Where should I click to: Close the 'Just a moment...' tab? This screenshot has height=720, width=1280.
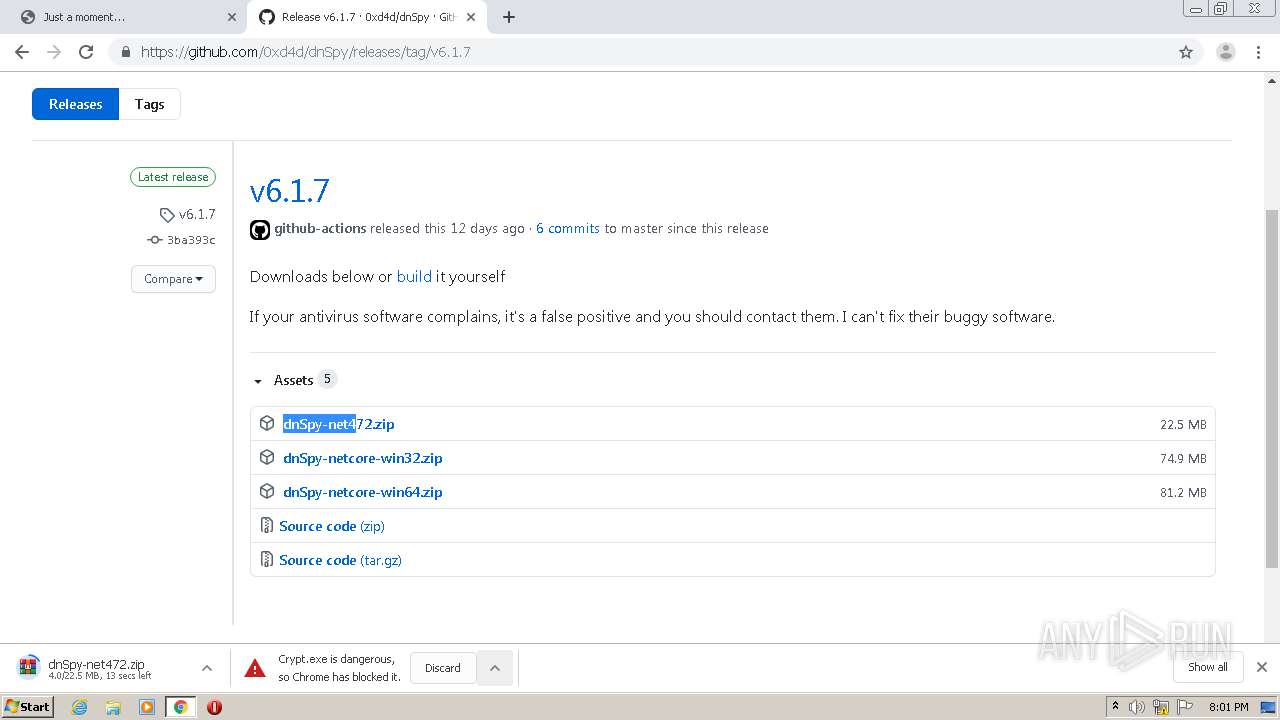232,17
